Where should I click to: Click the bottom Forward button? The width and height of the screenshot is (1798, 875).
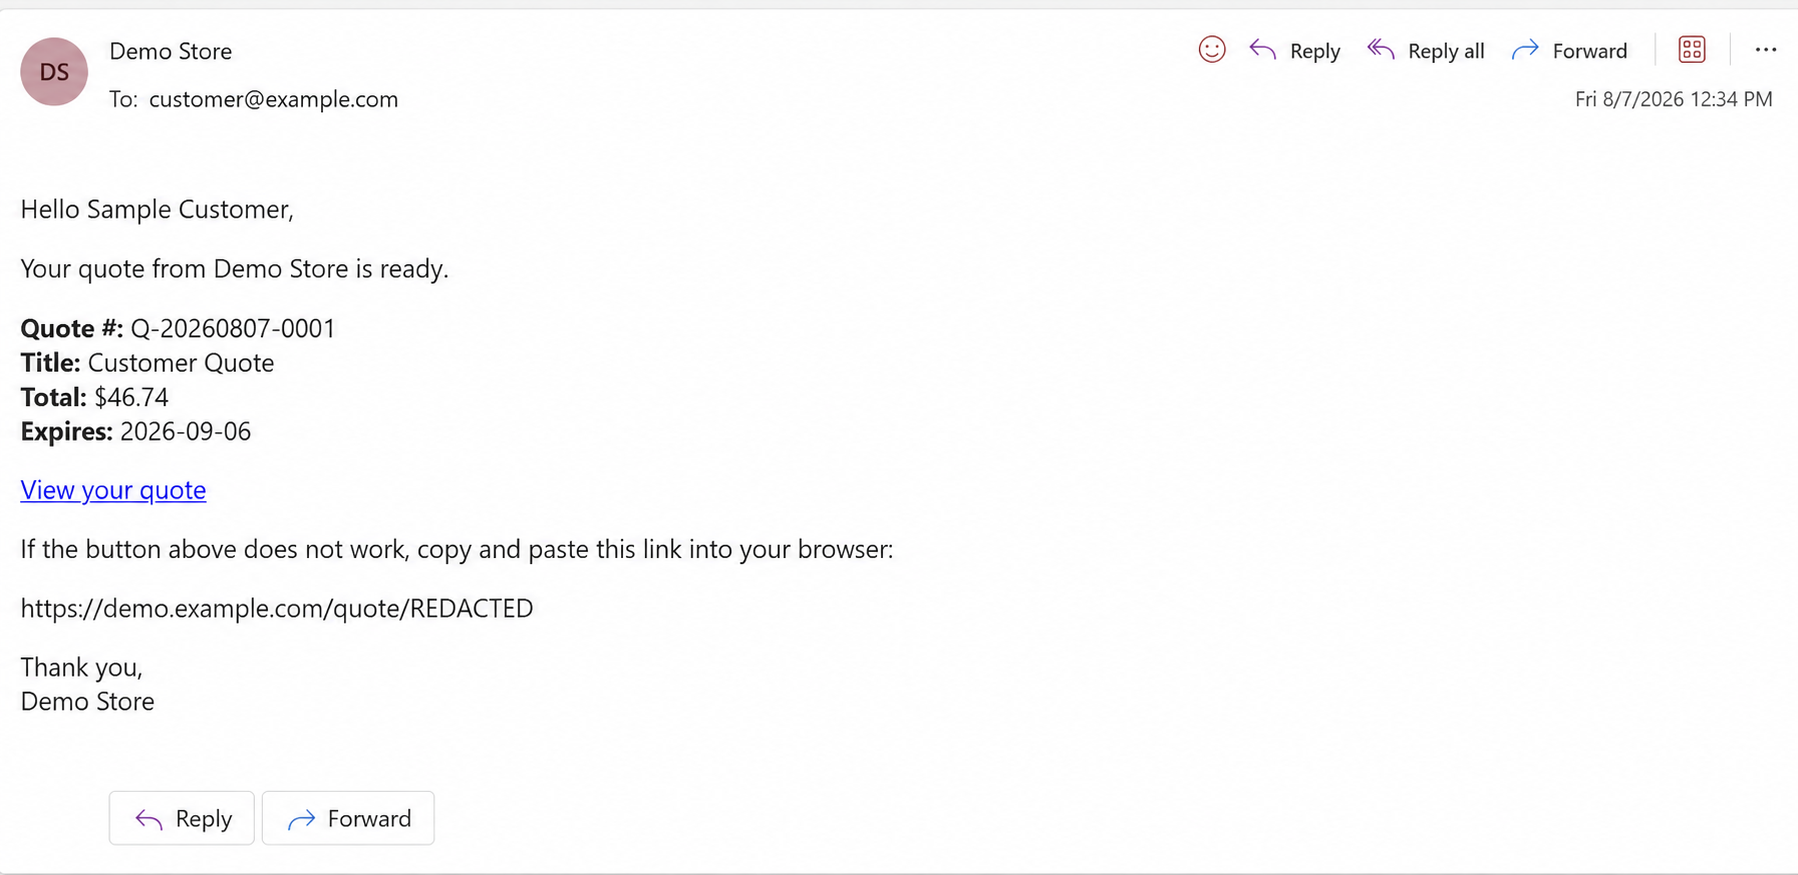348,818
